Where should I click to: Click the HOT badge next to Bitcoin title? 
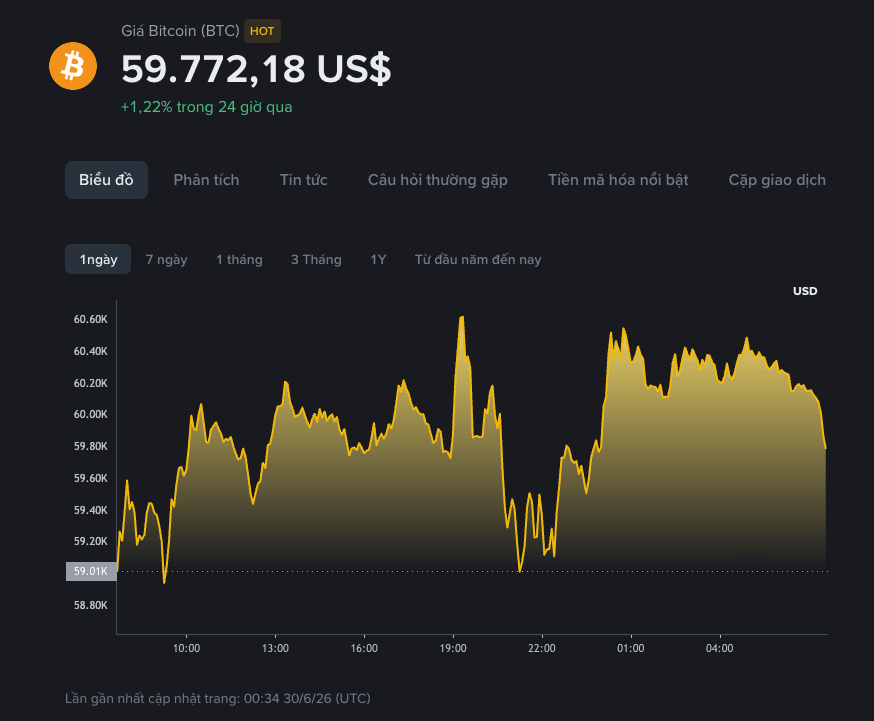[x=262, y=31]
